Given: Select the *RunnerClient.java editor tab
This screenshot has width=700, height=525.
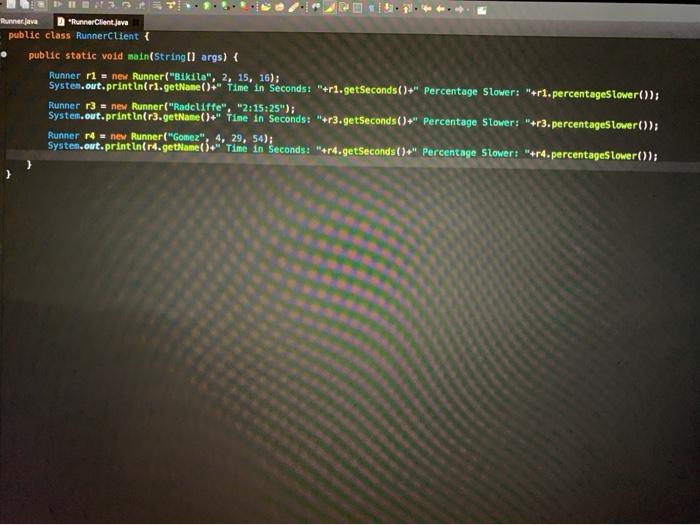Looking at the screenshot, I should 98,22.
